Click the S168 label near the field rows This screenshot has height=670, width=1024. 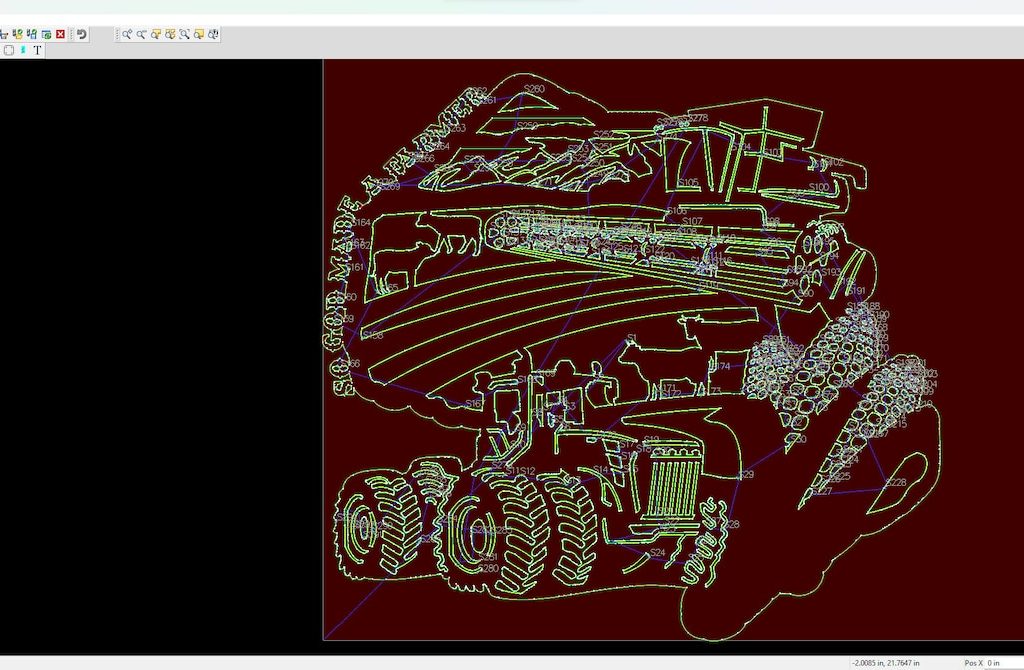[x=372, y=335]
